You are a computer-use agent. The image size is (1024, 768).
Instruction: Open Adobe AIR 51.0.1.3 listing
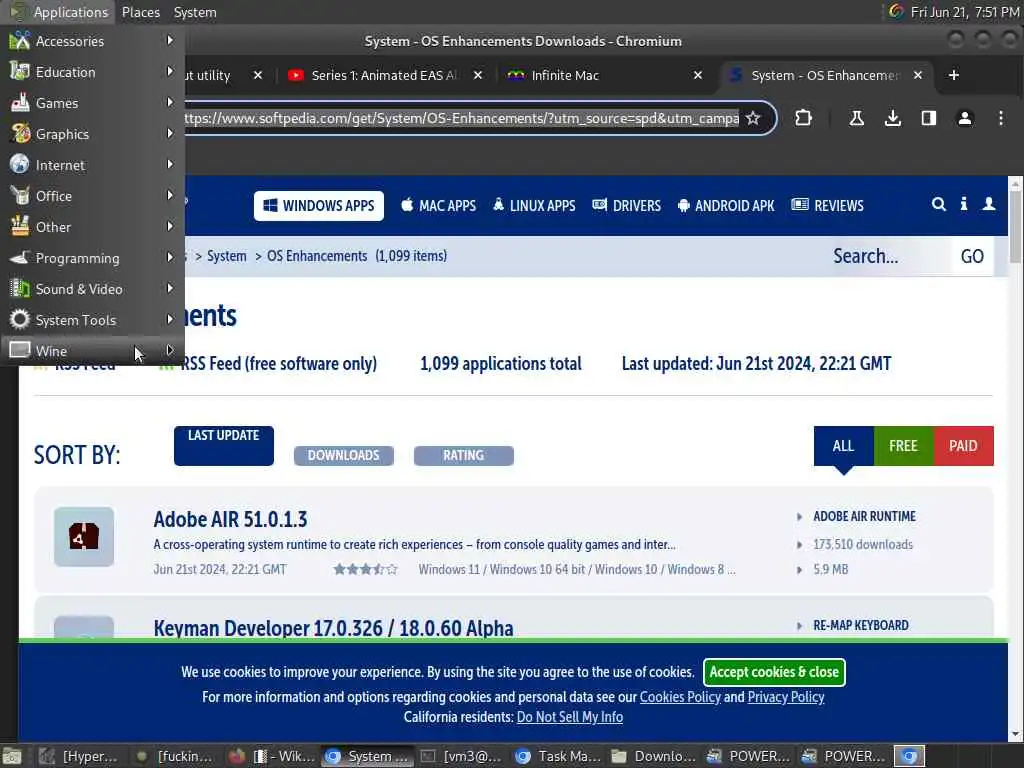(231, 519)
